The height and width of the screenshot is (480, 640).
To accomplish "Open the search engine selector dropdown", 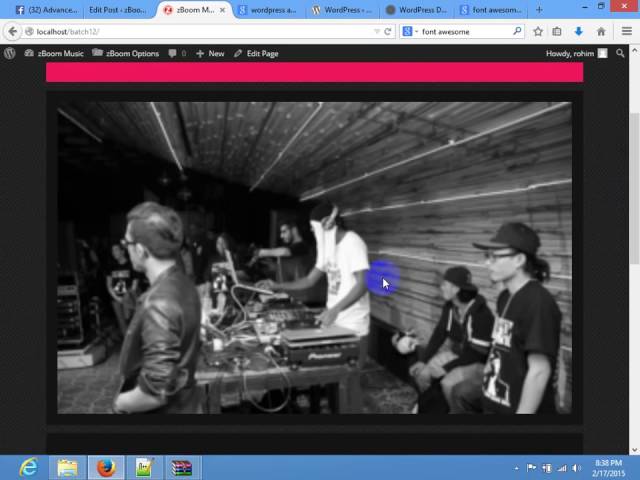I will pos(411,31).
